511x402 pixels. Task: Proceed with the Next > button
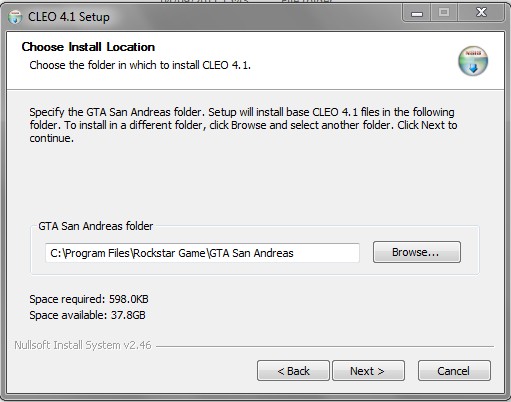[368, 370]
